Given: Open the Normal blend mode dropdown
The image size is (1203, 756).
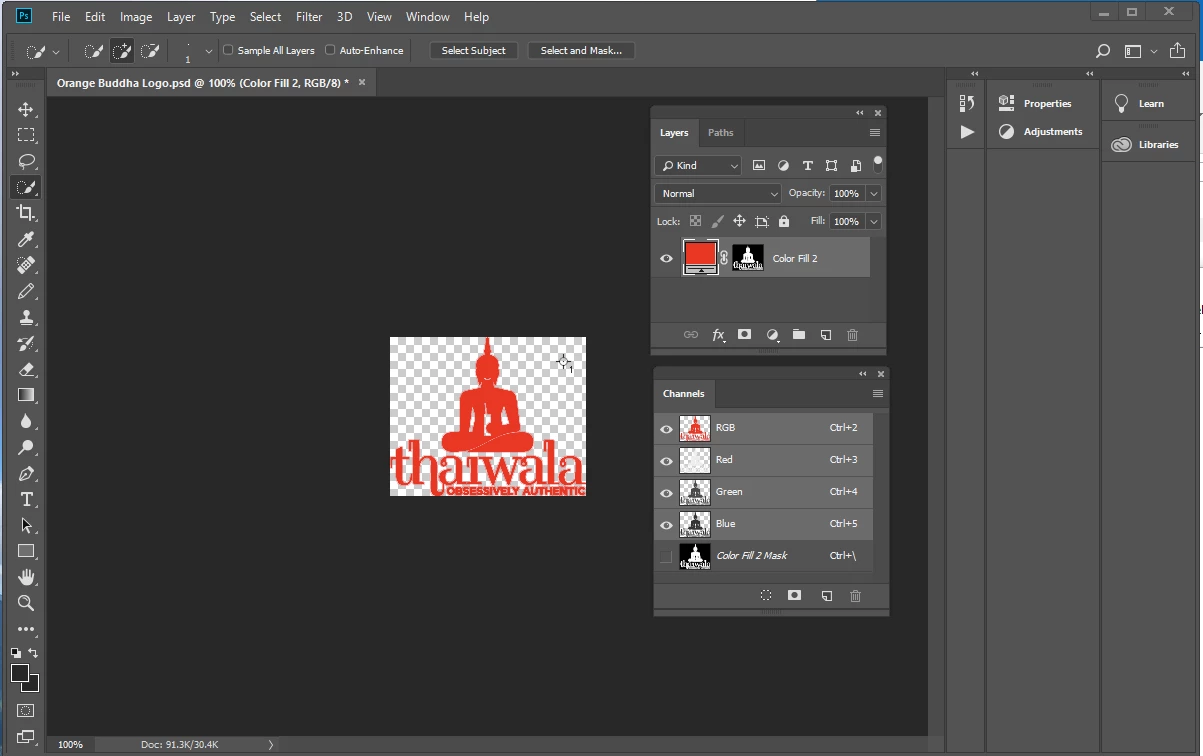Looking at the screenshot, I should pos(718,193).
